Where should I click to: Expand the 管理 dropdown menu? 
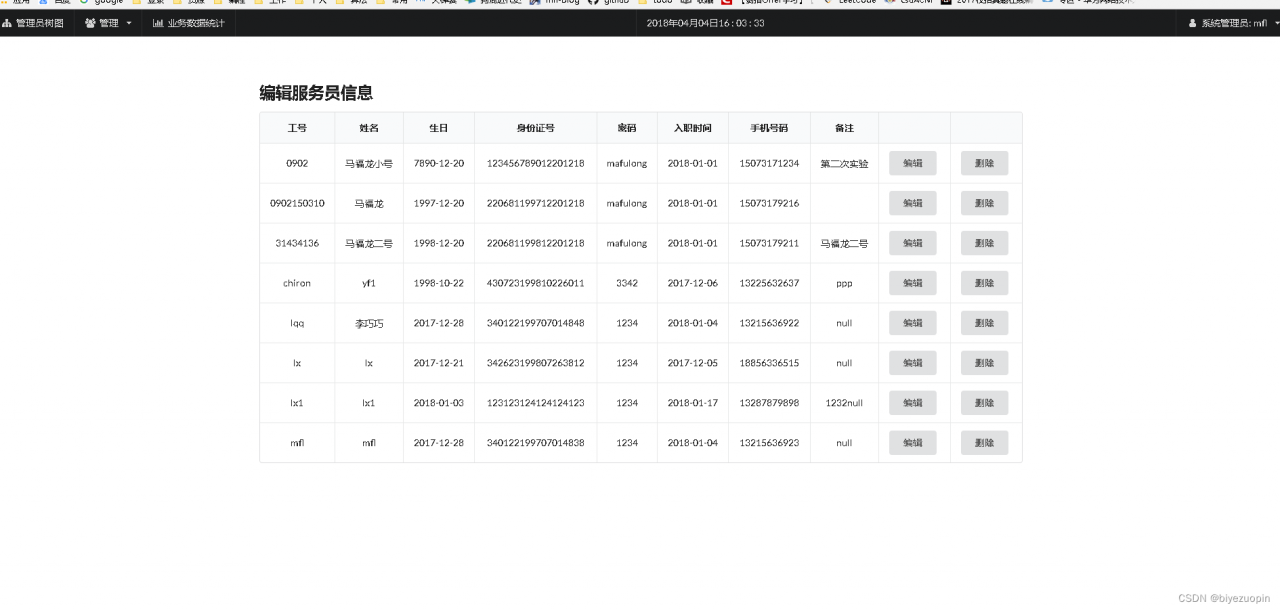coord(108,23)
